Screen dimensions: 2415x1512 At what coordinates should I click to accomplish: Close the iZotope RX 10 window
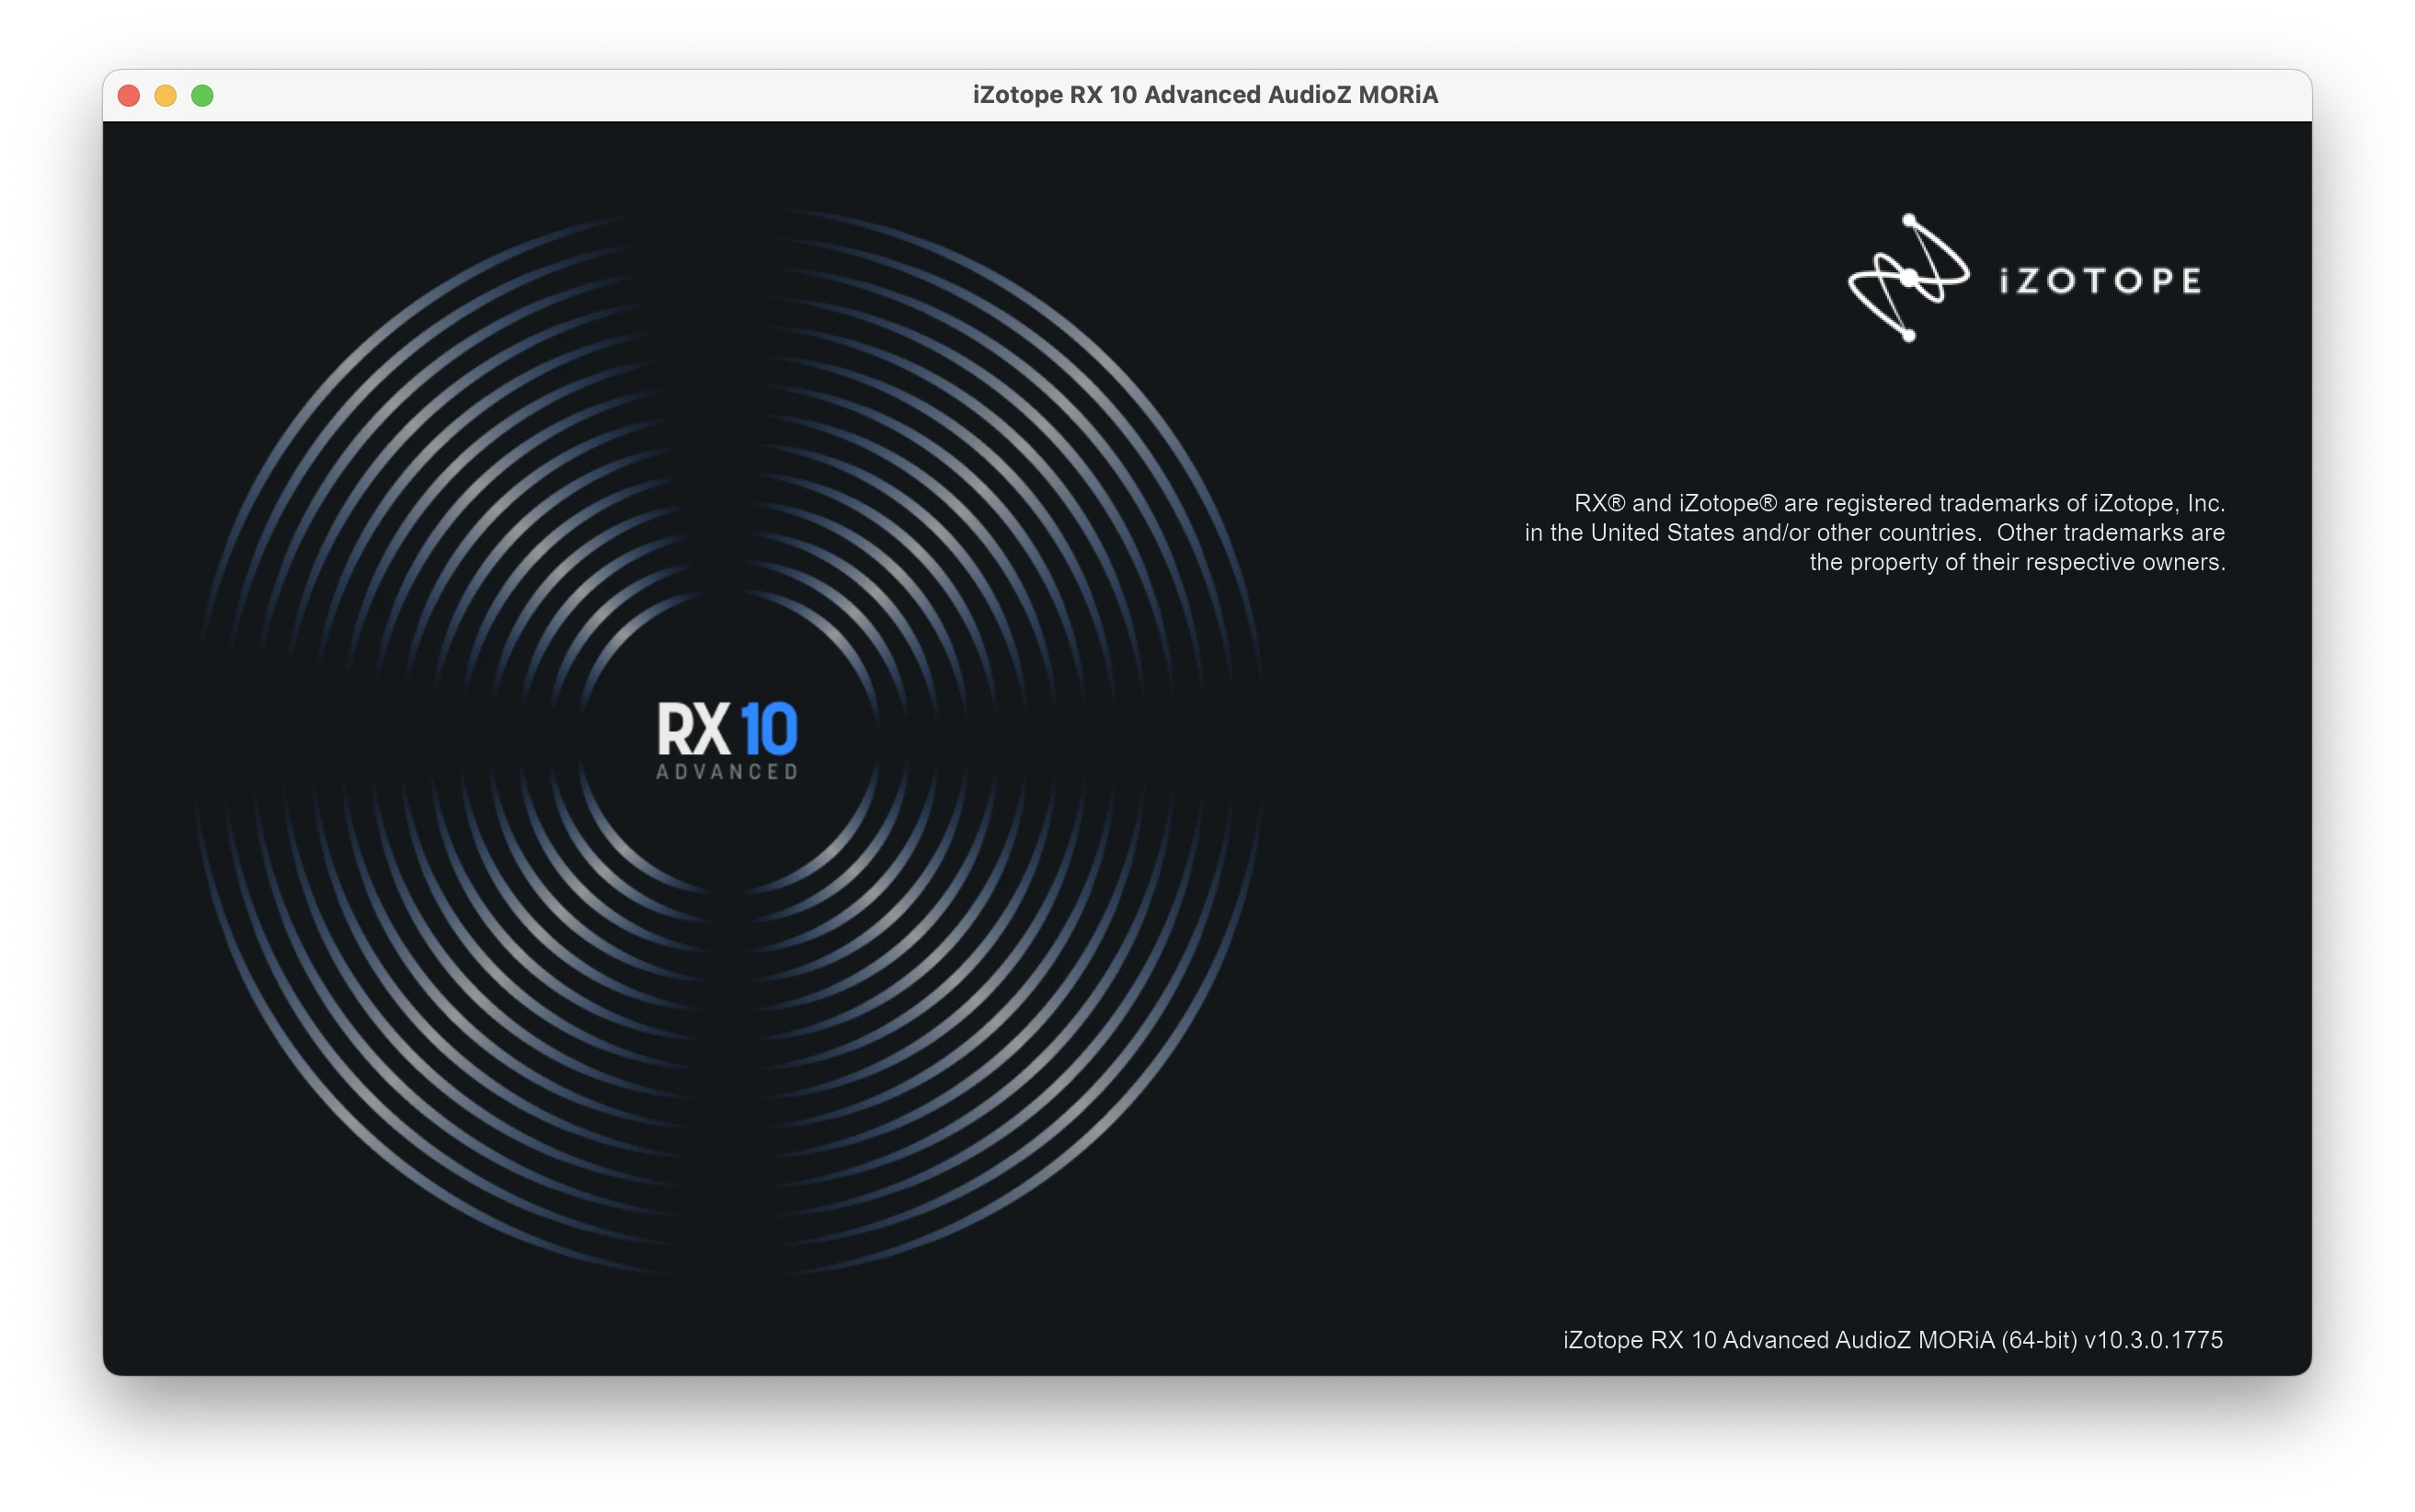(x=129, y=95)
